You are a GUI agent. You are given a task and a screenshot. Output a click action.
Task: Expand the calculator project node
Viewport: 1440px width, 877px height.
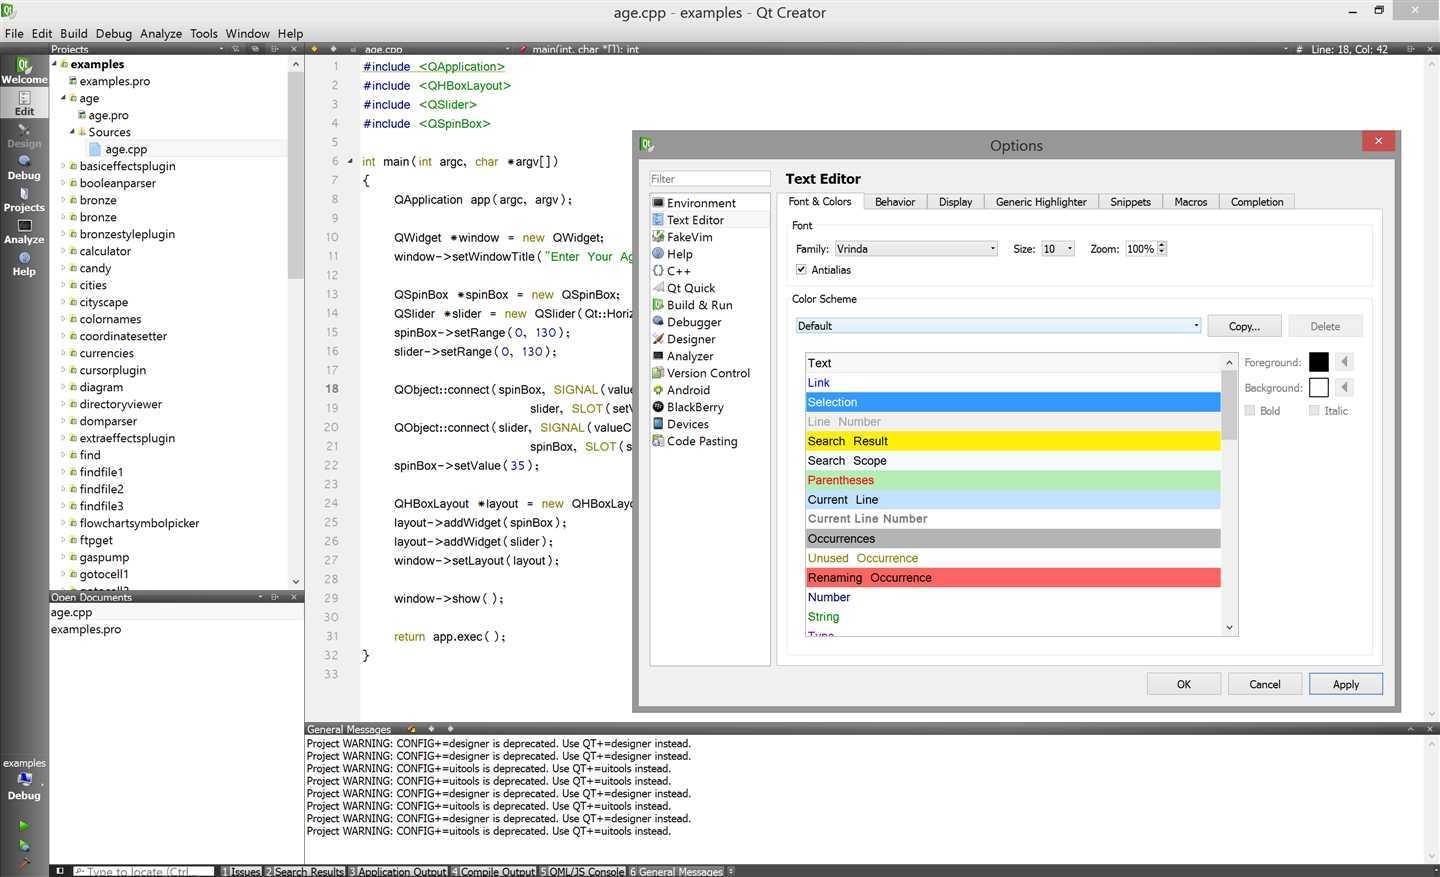[64, 251]
